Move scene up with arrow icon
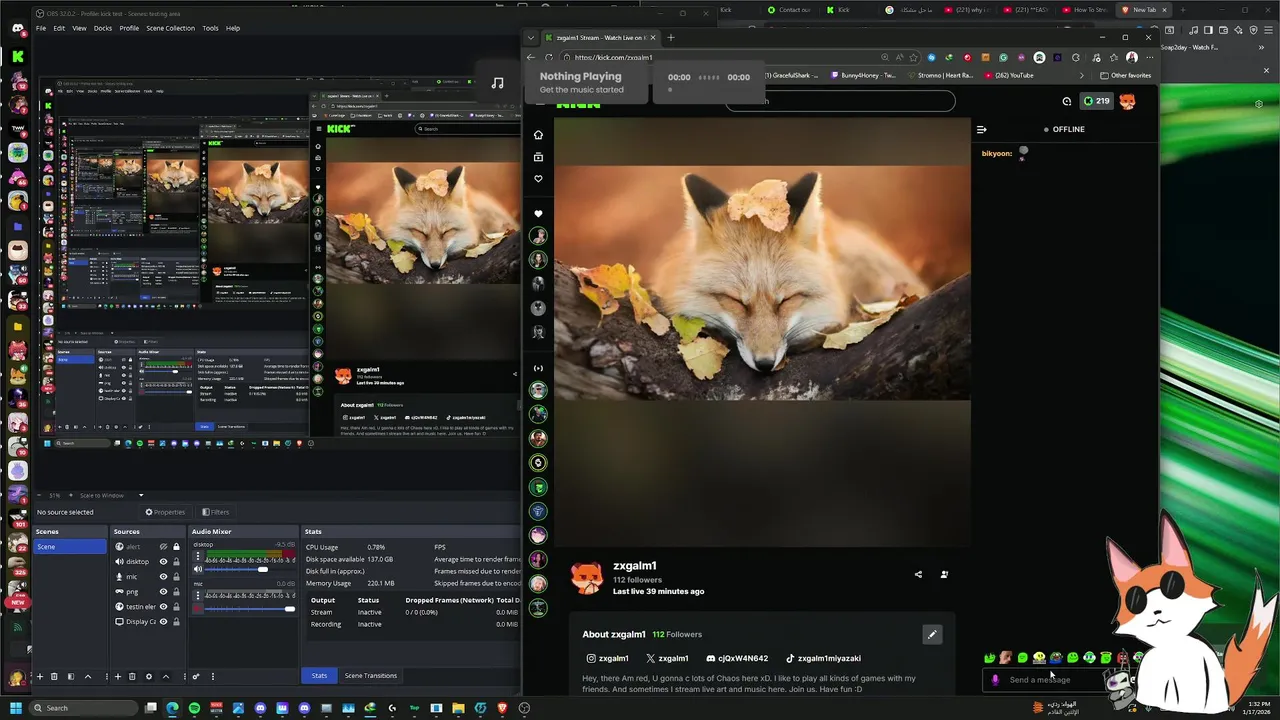The width and height of the screenshot is (1280, 720). click(88, 677)
